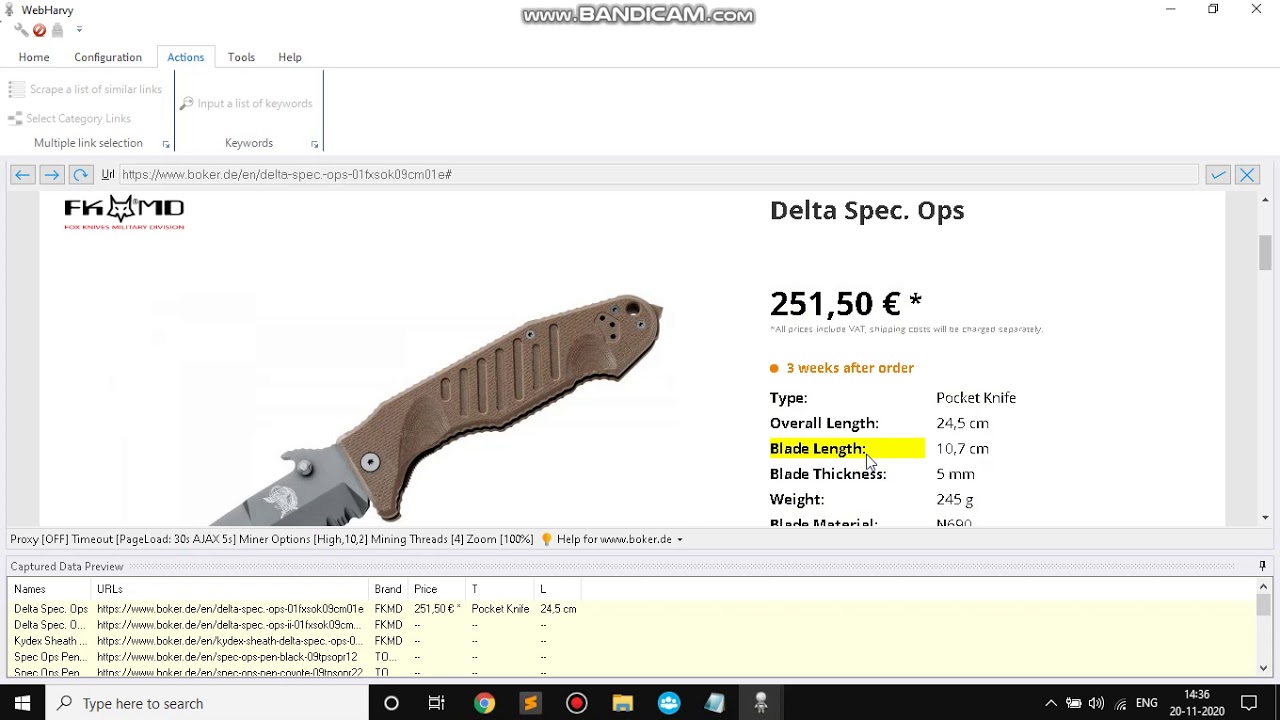
Task: Open File Explorer from the taskbar
Action: 623,703
